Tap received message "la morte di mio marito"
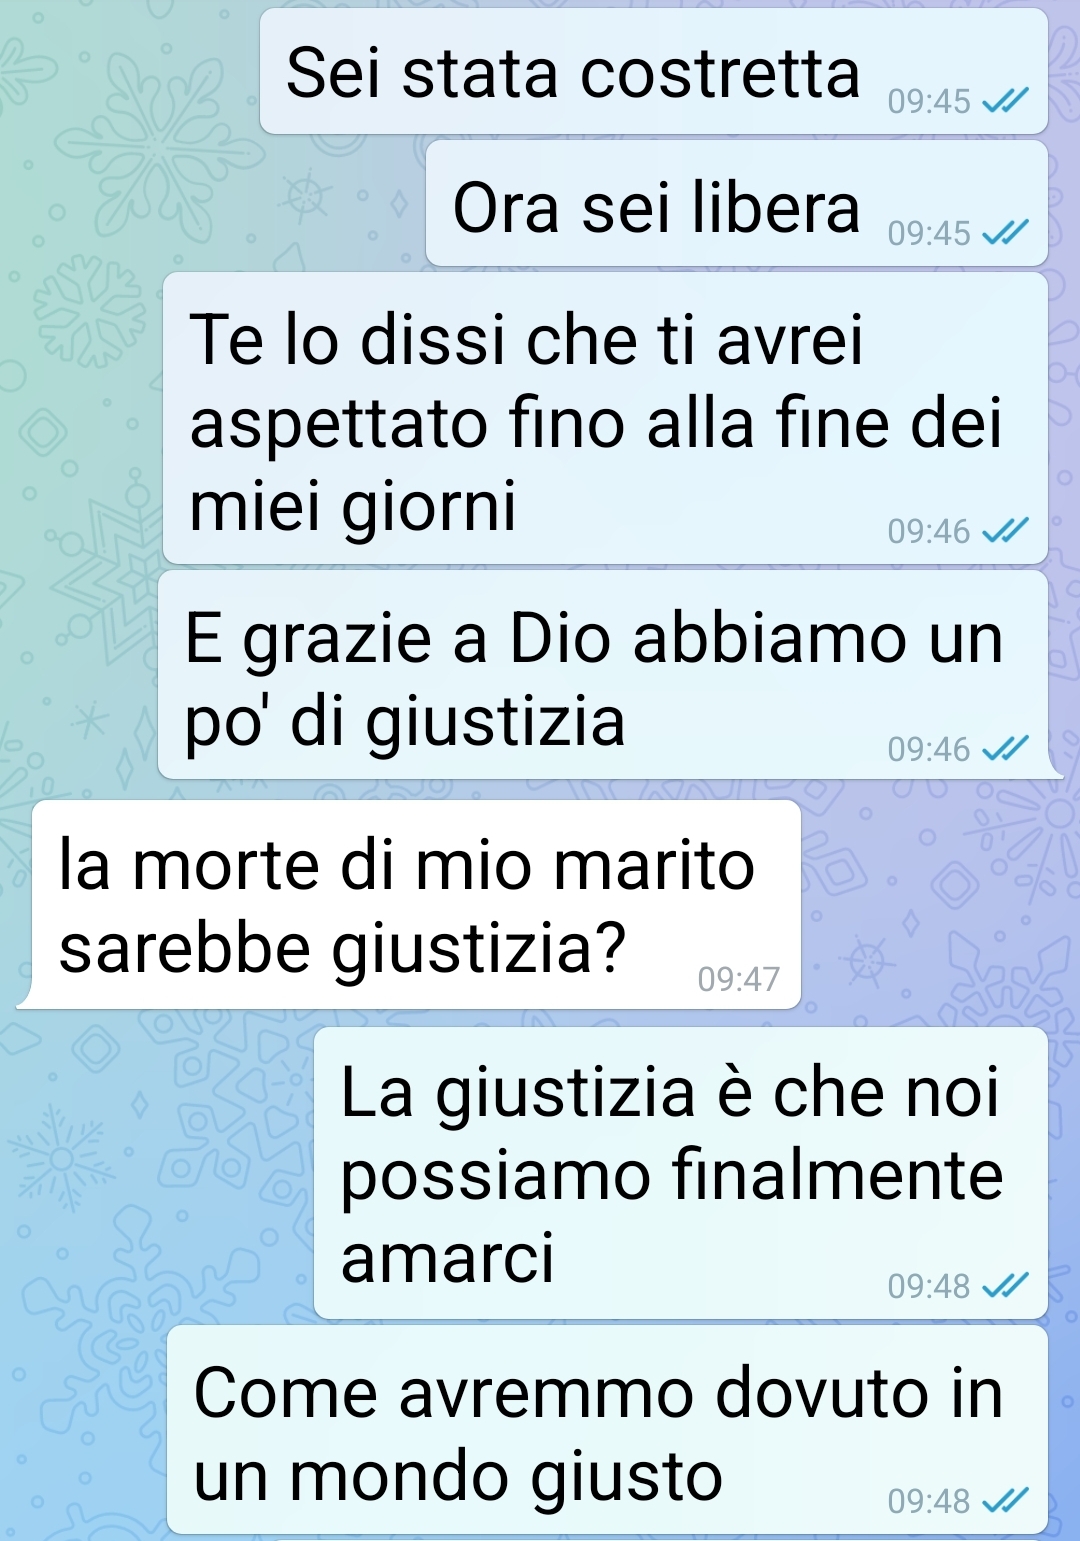The image size is (1080, 1541). coord(417,904)
